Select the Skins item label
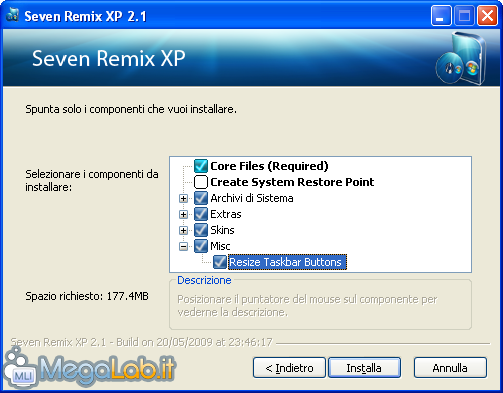503x393 pixels. click(222, 230)
